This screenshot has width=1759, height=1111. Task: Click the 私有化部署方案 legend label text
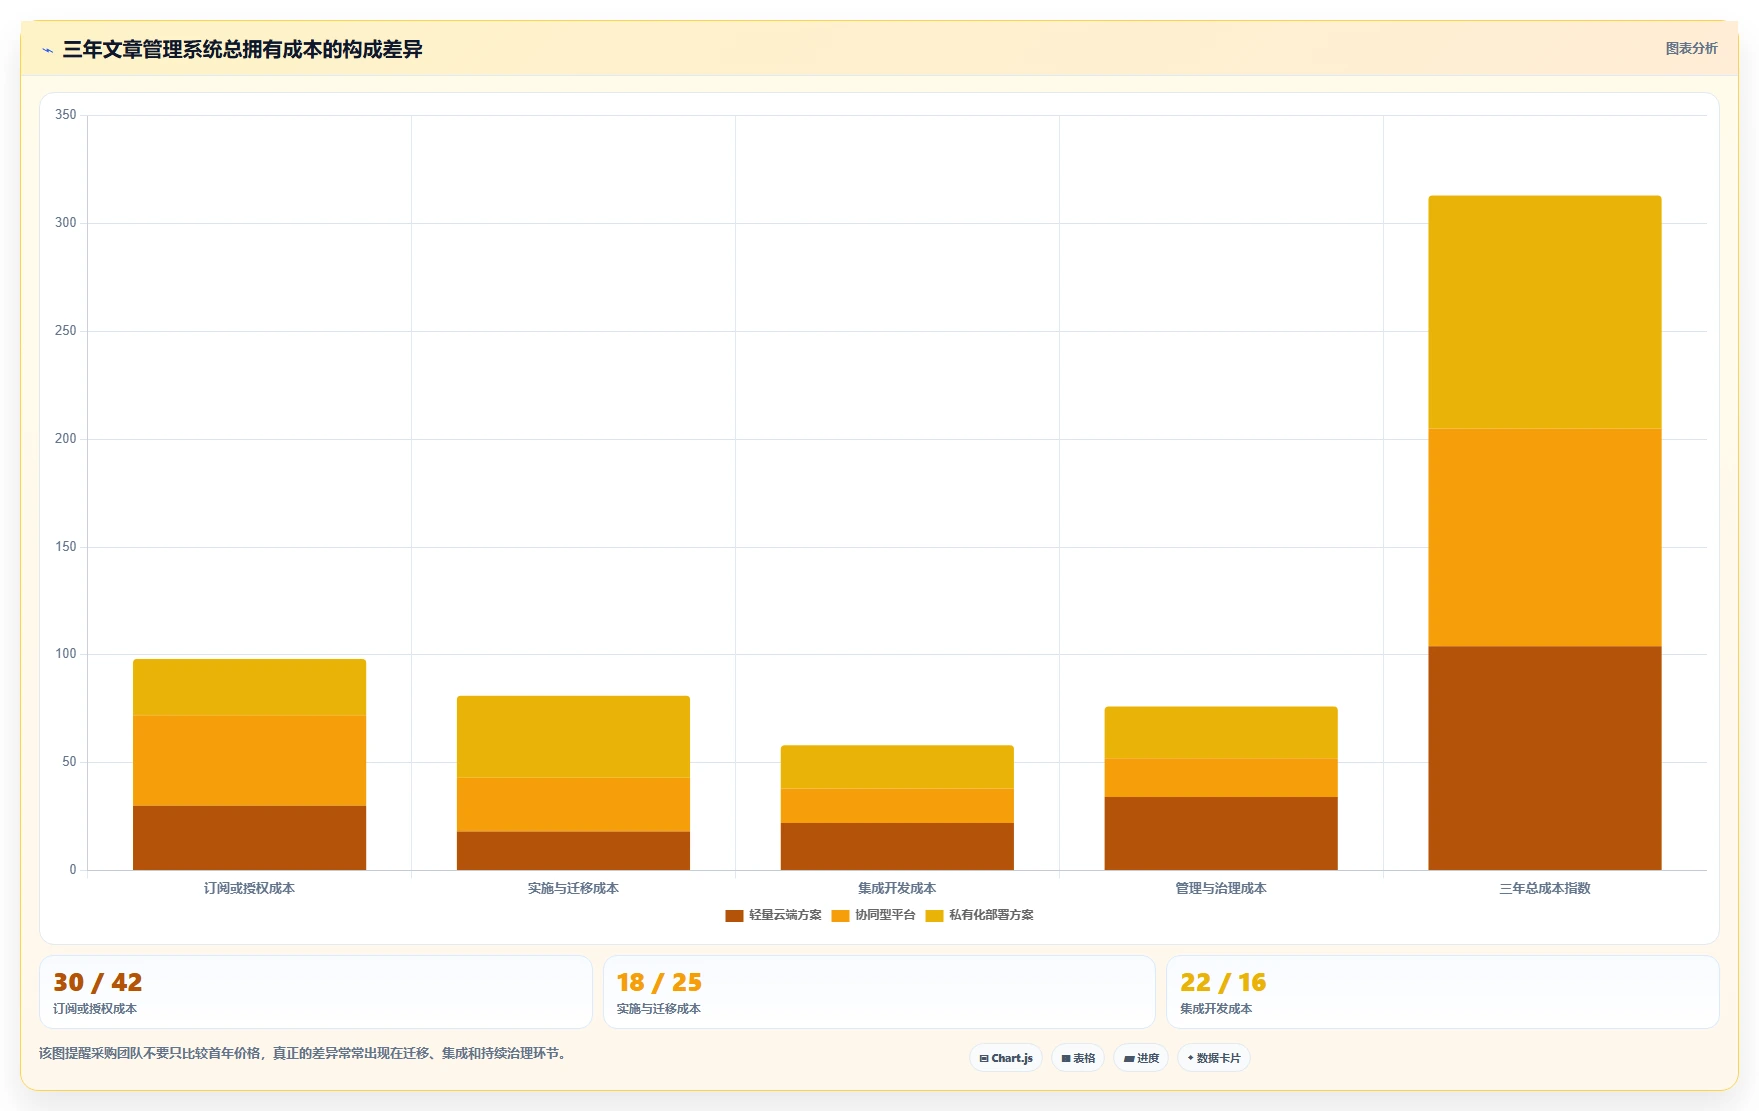(991, 915)
